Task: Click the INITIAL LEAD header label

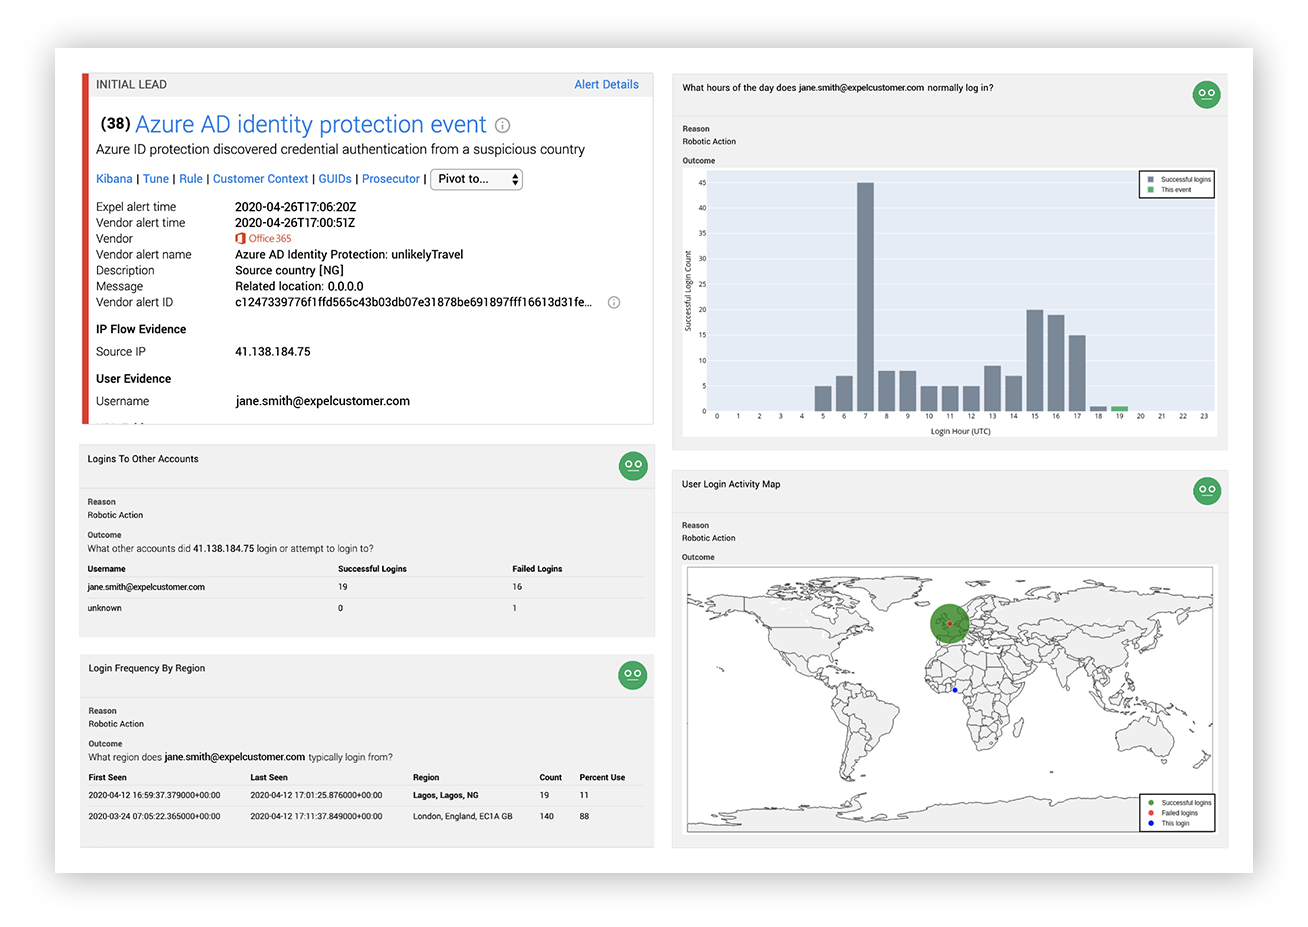Action: (x=131, y=85)
